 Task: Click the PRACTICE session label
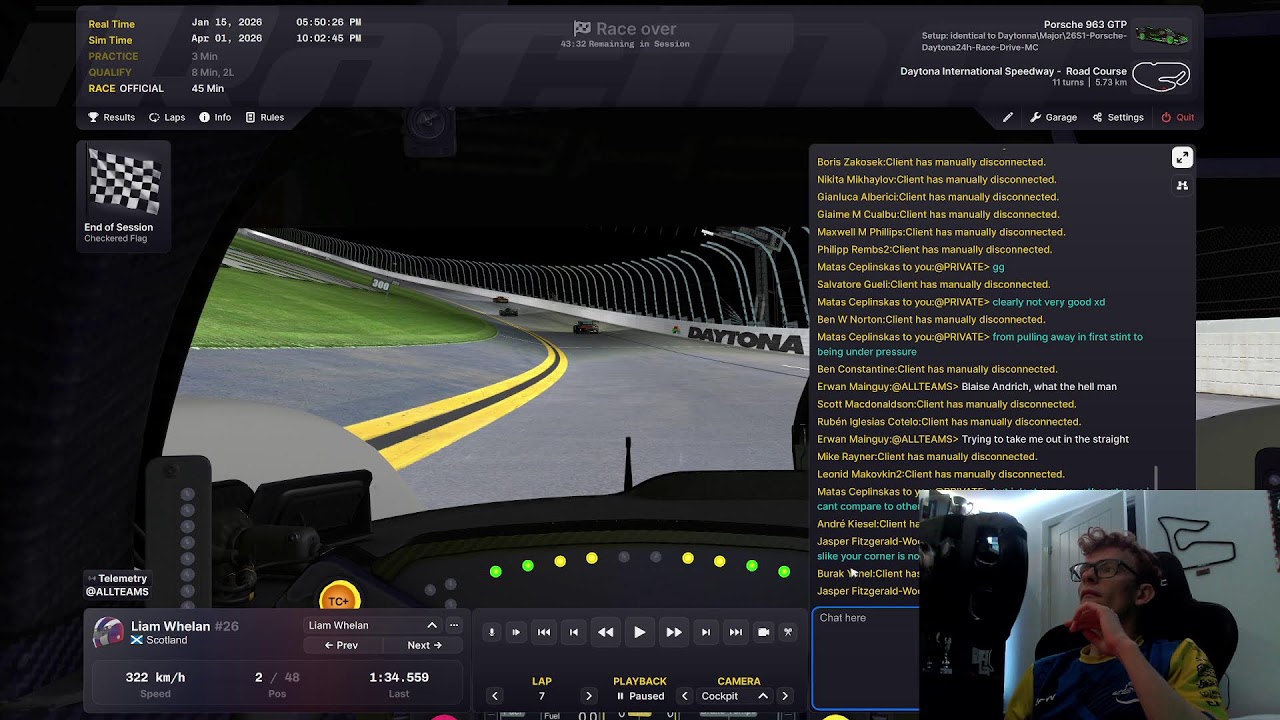113,56
